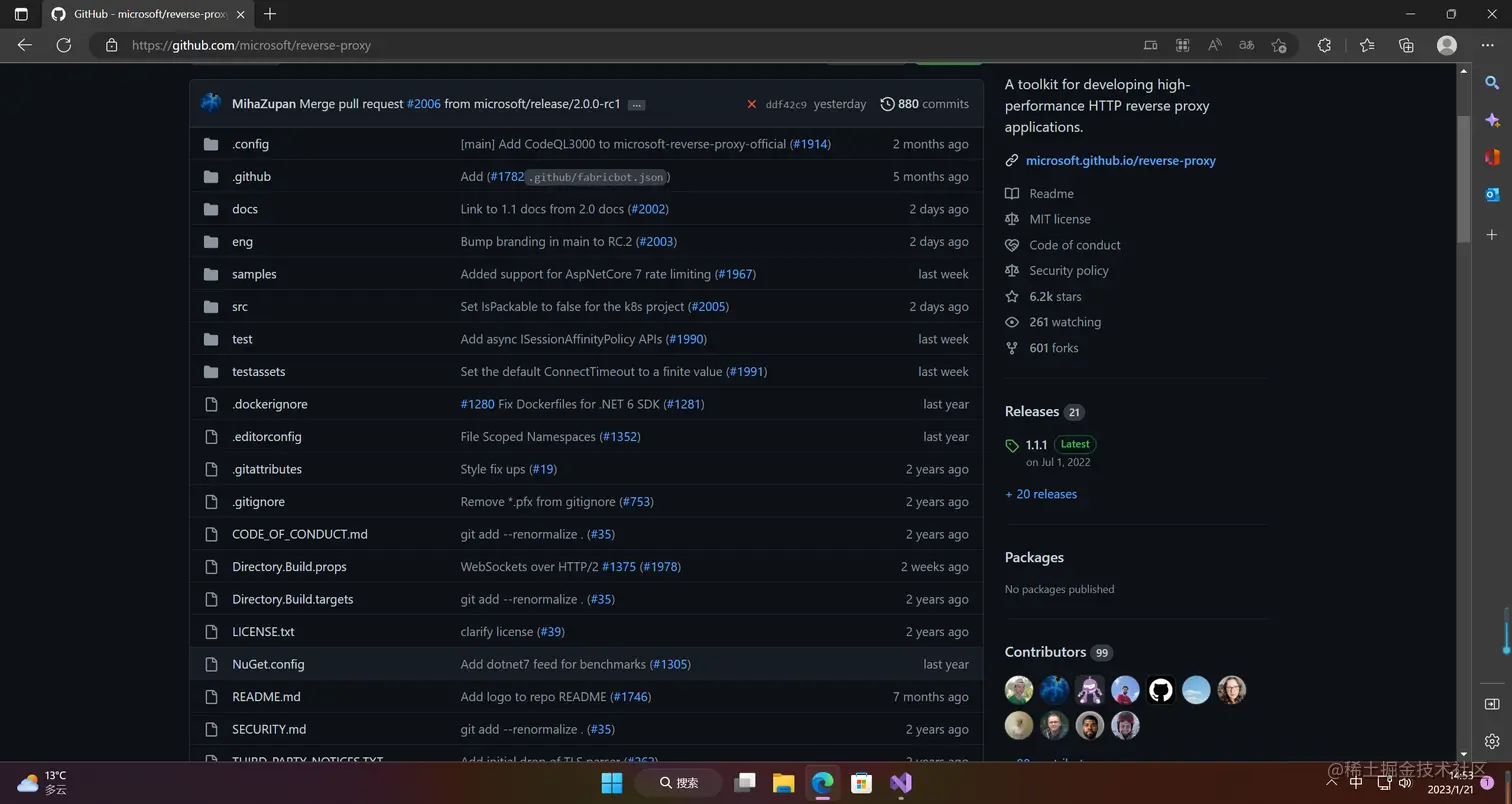The image size is (1512, 804).
Task: View the 6.2k stars list
Action: pyautogui.click(x=1055, y=297)
